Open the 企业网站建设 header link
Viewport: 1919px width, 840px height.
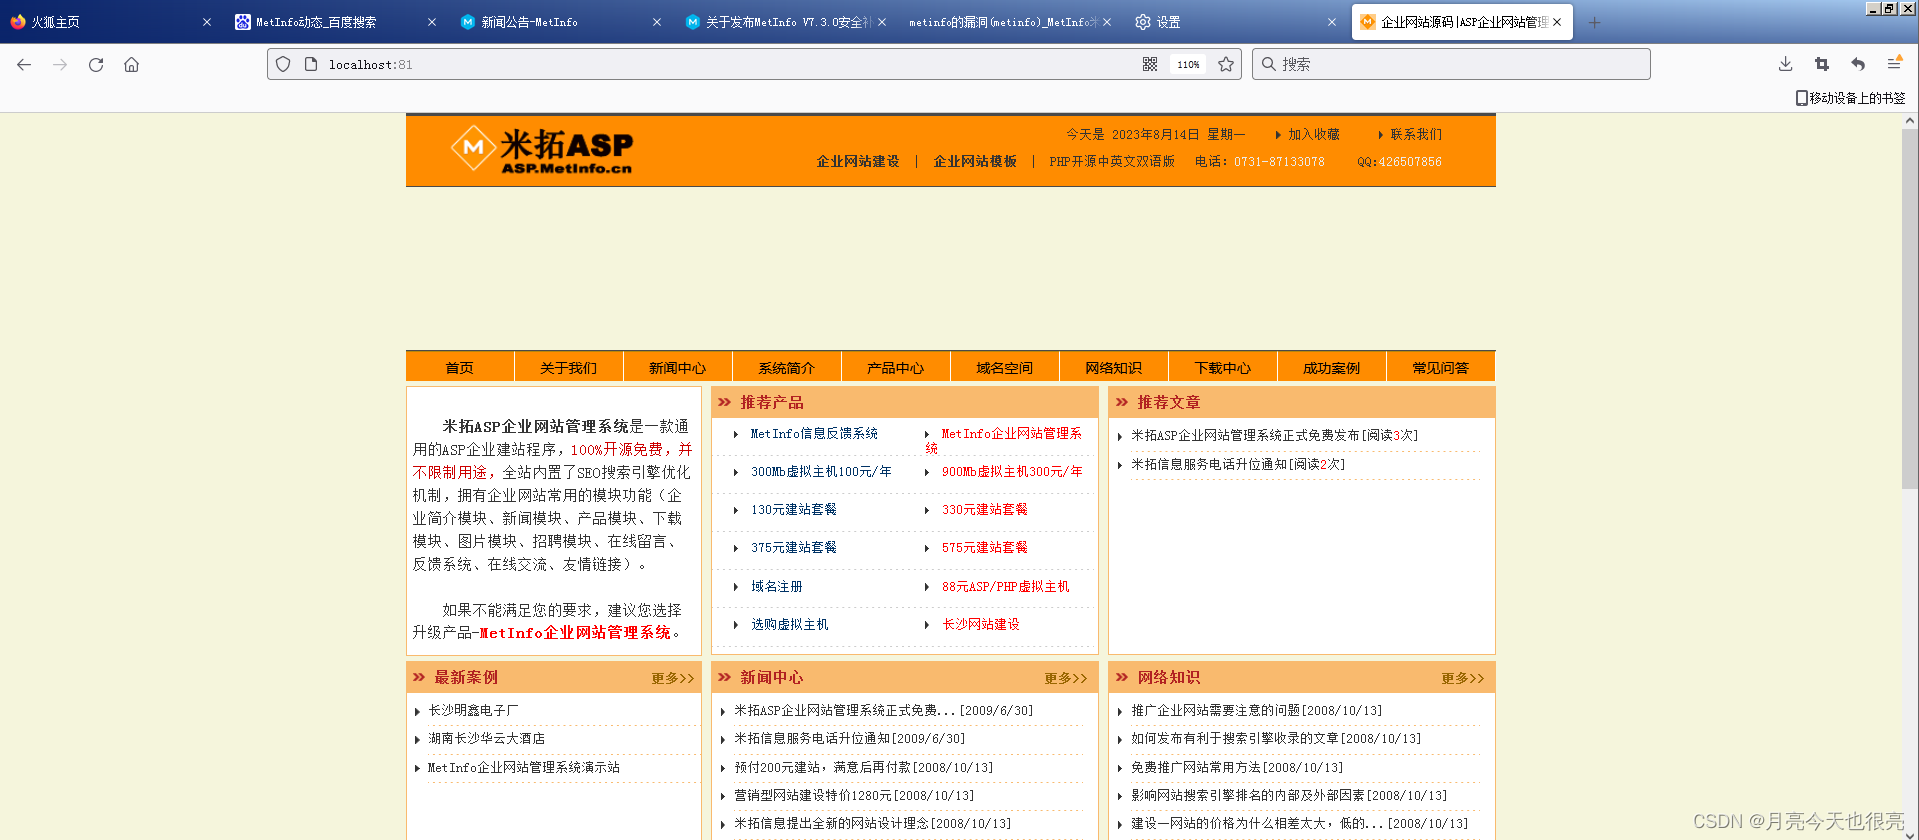858,161
